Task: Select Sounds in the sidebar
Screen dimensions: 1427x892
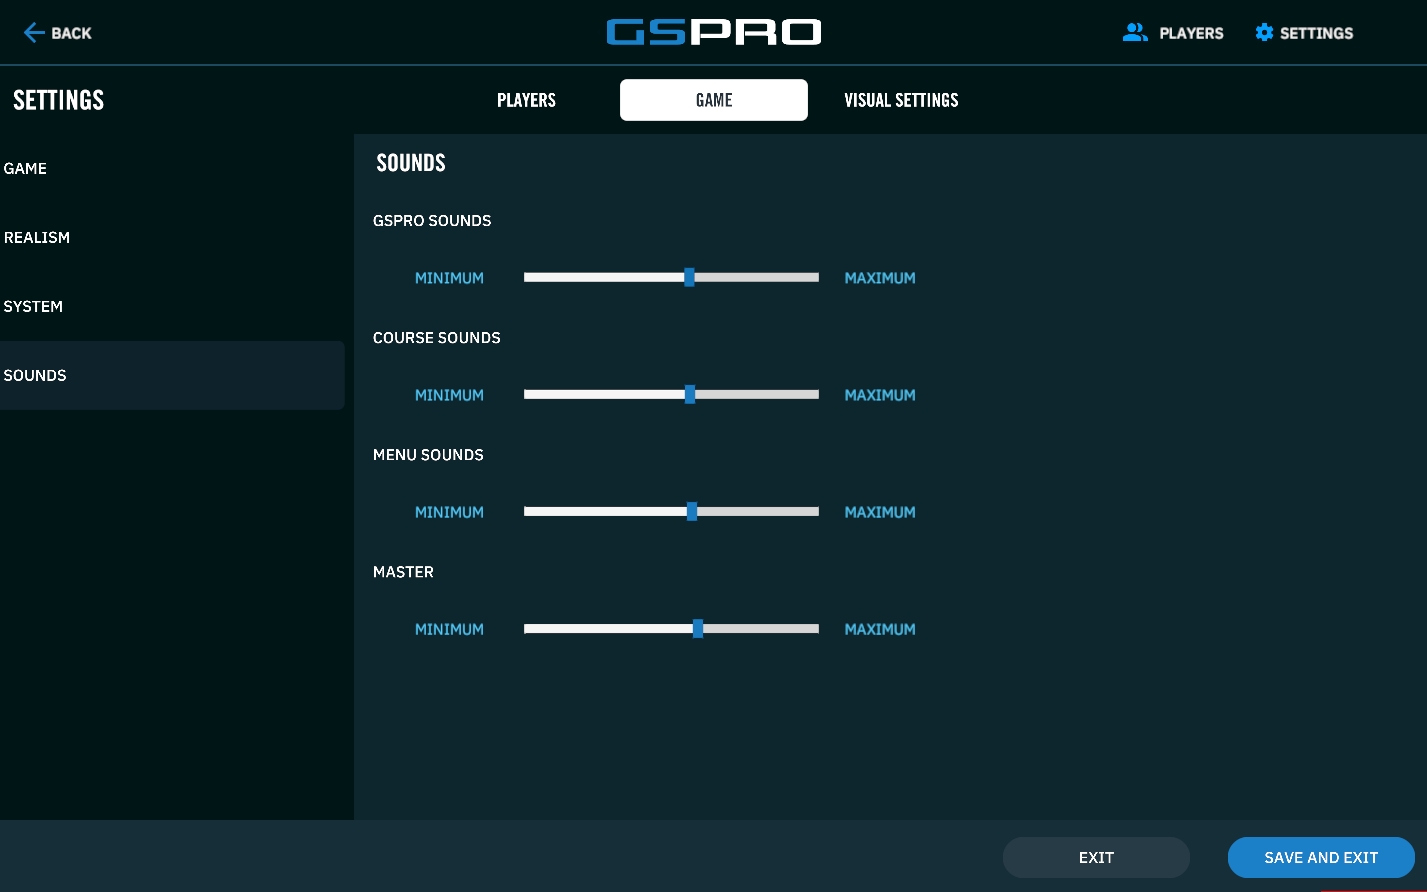Action: pos(35,376)
